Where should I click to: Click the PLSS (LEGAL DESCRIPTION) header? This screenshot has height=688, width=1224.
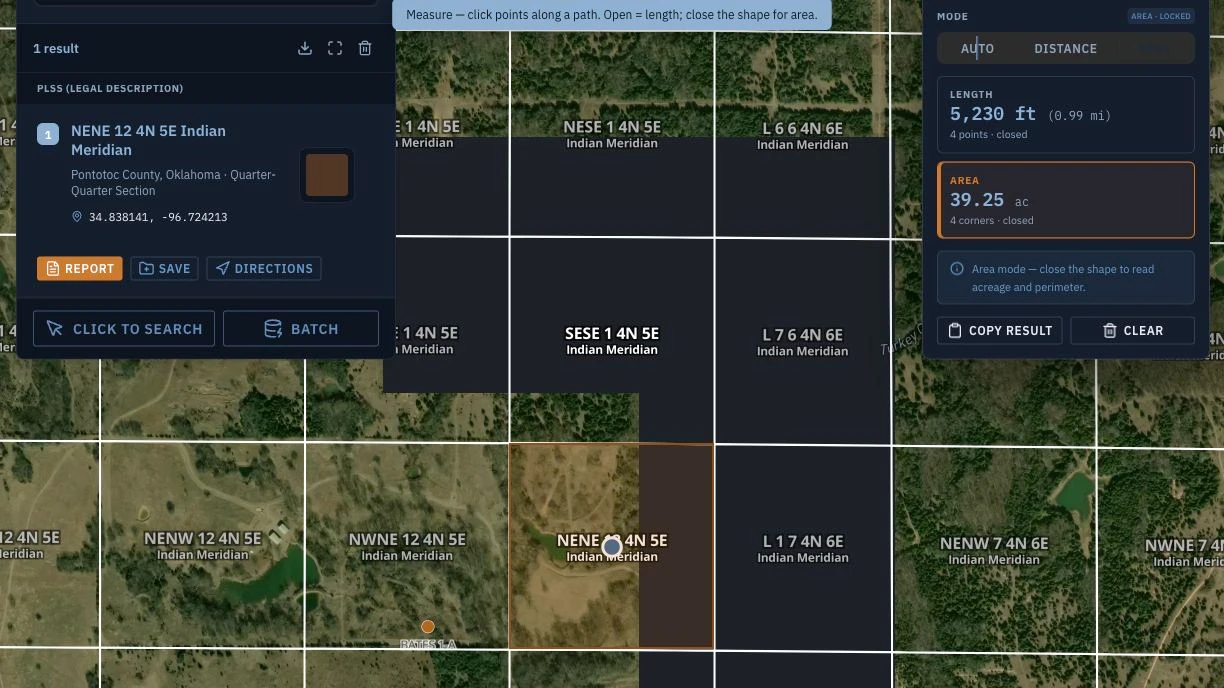point(110,88)
